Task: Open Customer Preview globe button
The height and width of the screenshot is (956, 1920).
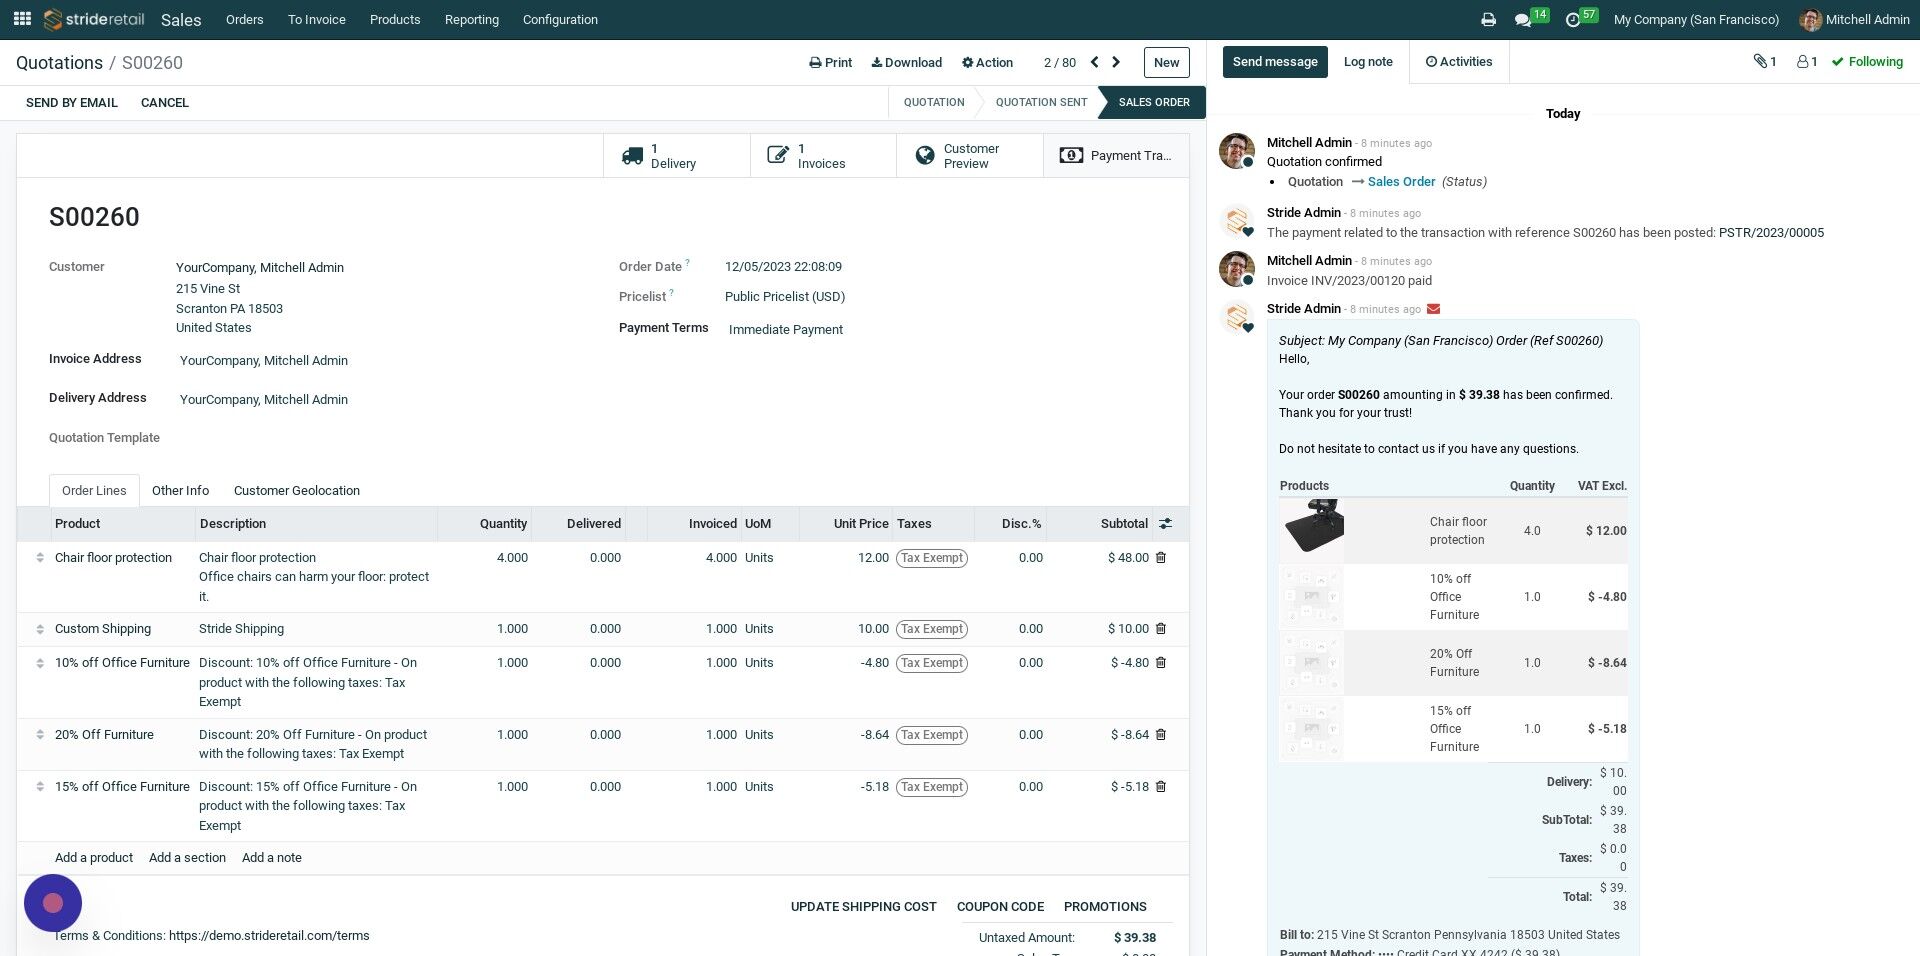Action: (x=970, y=156)
